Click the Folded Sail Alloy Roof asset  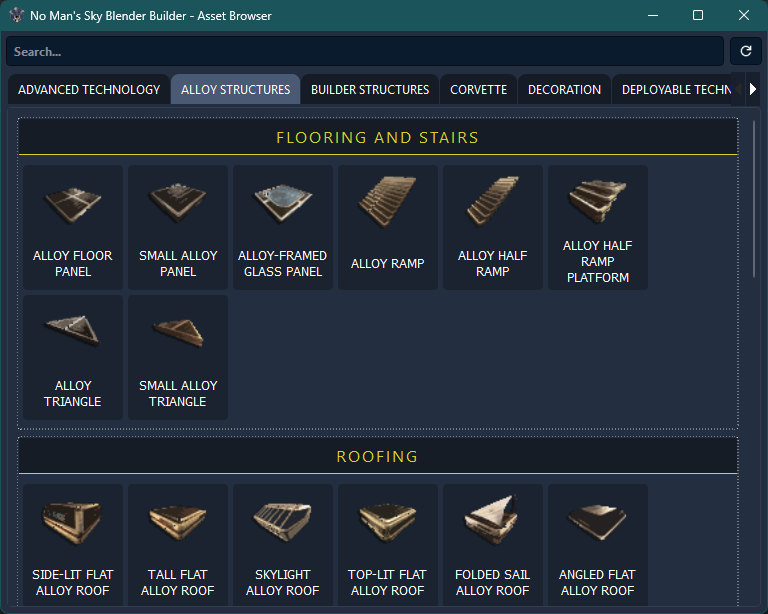[x=493, y=545]
